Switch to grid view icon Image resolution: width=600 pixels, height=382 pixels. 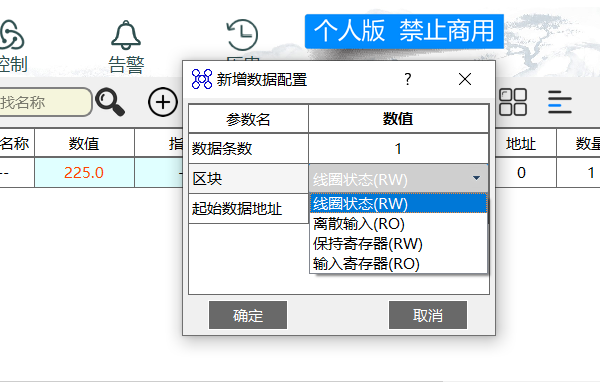(513, 102)
